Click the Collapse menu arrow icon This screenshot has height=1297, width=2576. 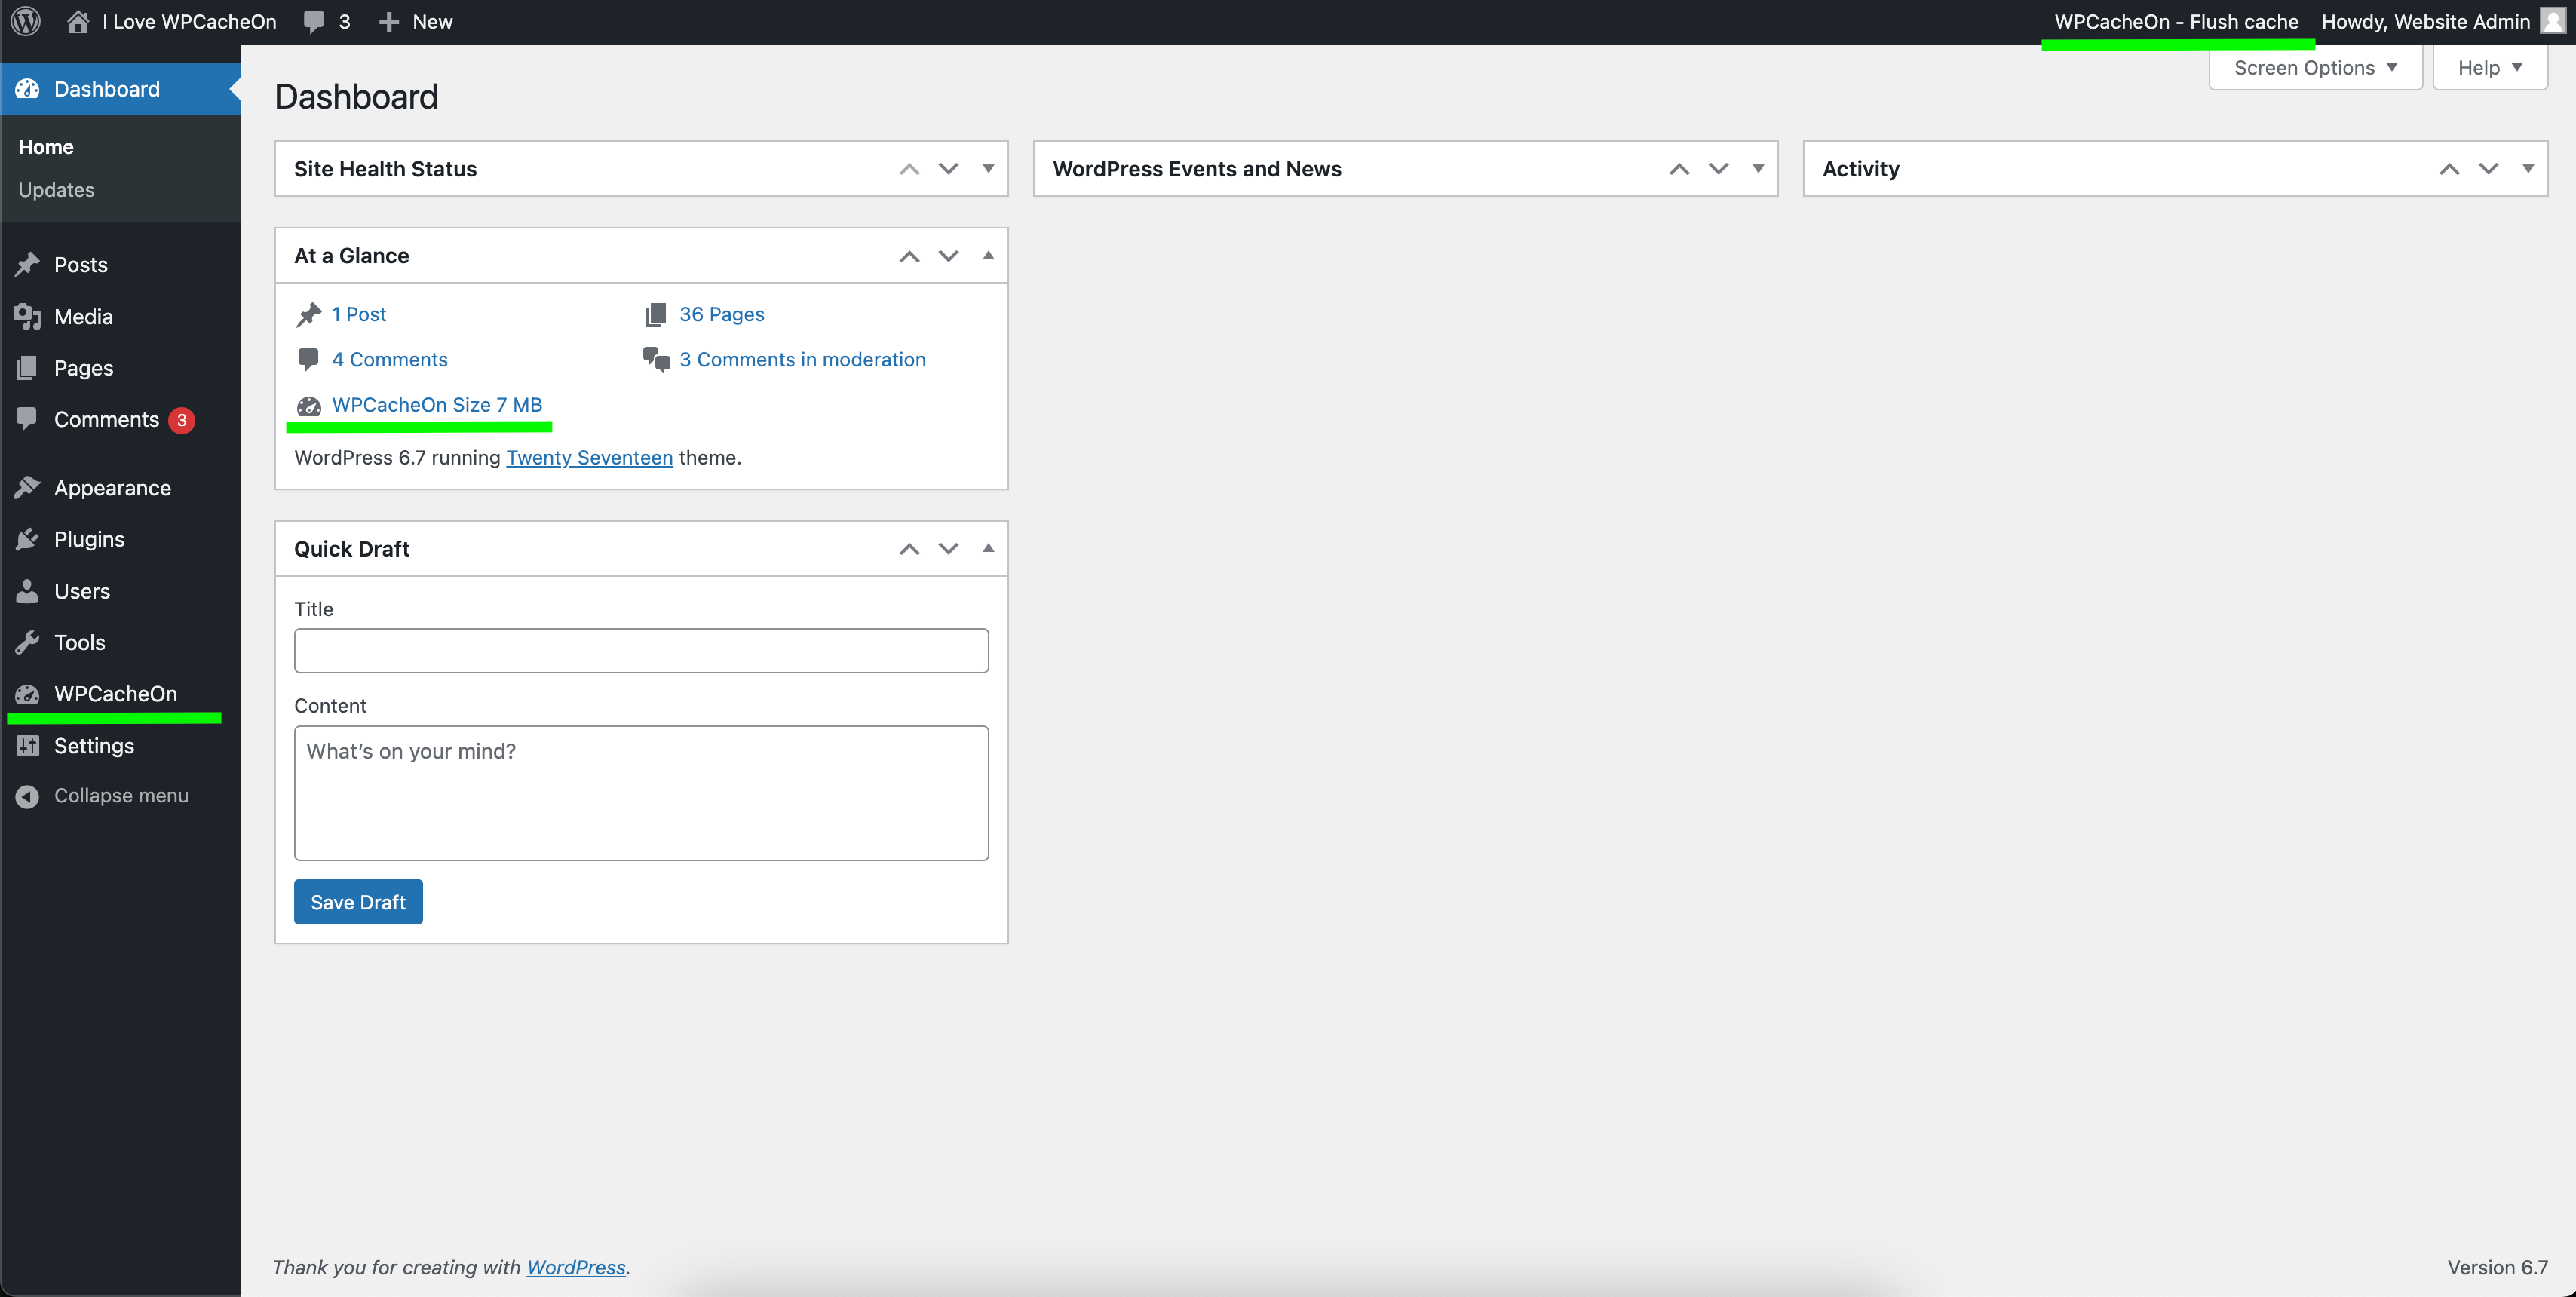pos(27,796)
